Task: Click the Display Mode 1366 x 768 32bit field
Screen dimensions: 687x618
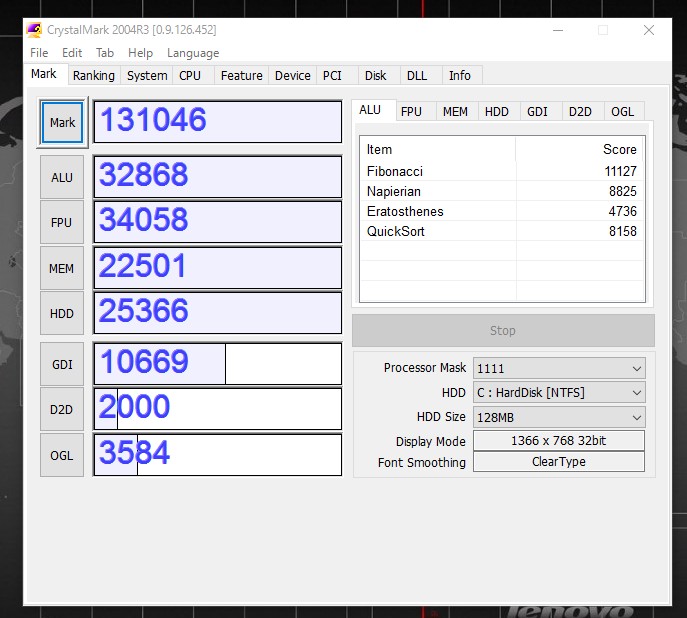Action: tap(559, 441)
